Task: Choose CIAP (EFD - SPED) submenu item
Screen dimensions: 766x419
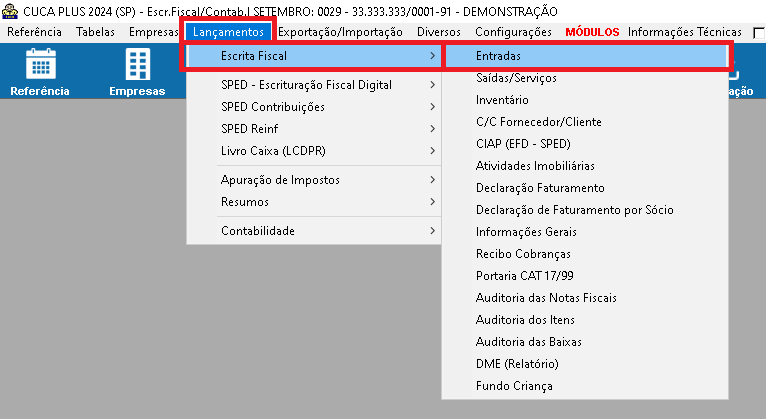Action: coord(585,144)
